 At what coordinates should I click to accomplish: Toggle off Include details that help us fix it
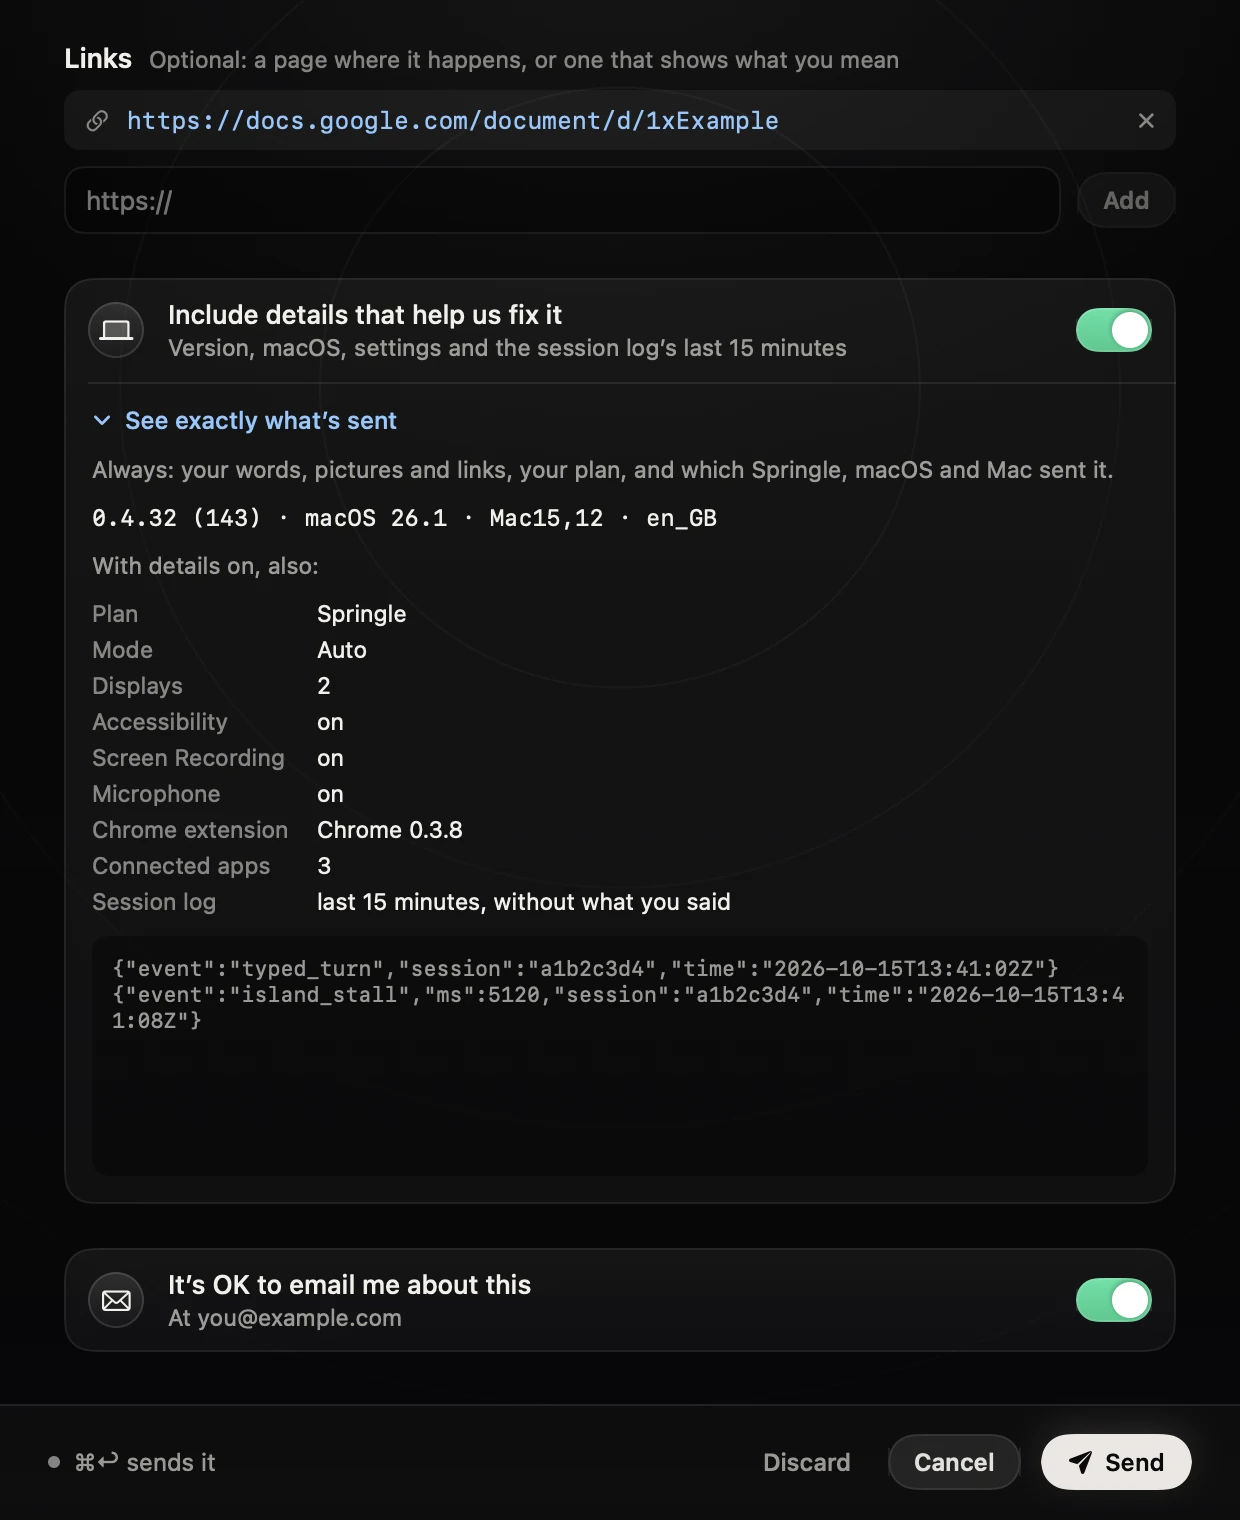coord(1114,330)
